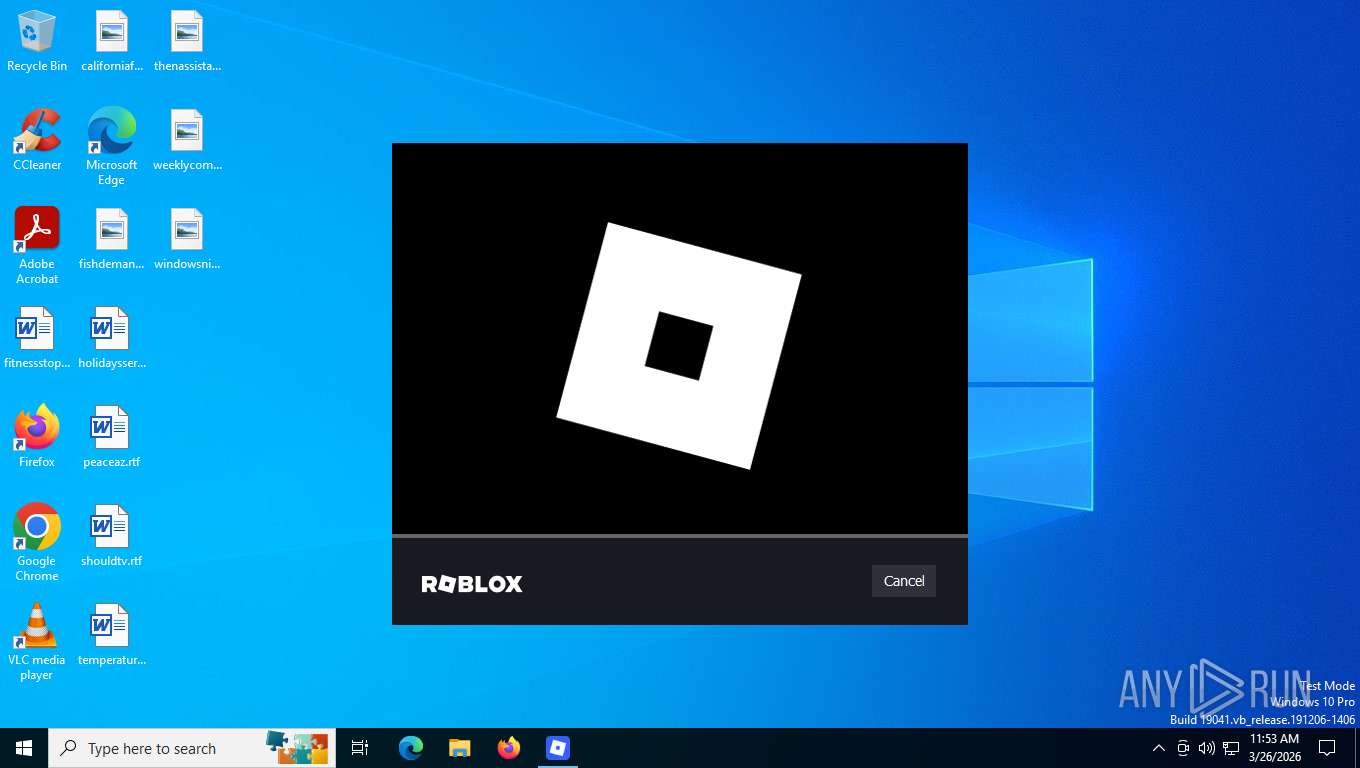
Task: Click the Roblox taskbar app icon
Action: click(x=558, y=748)
